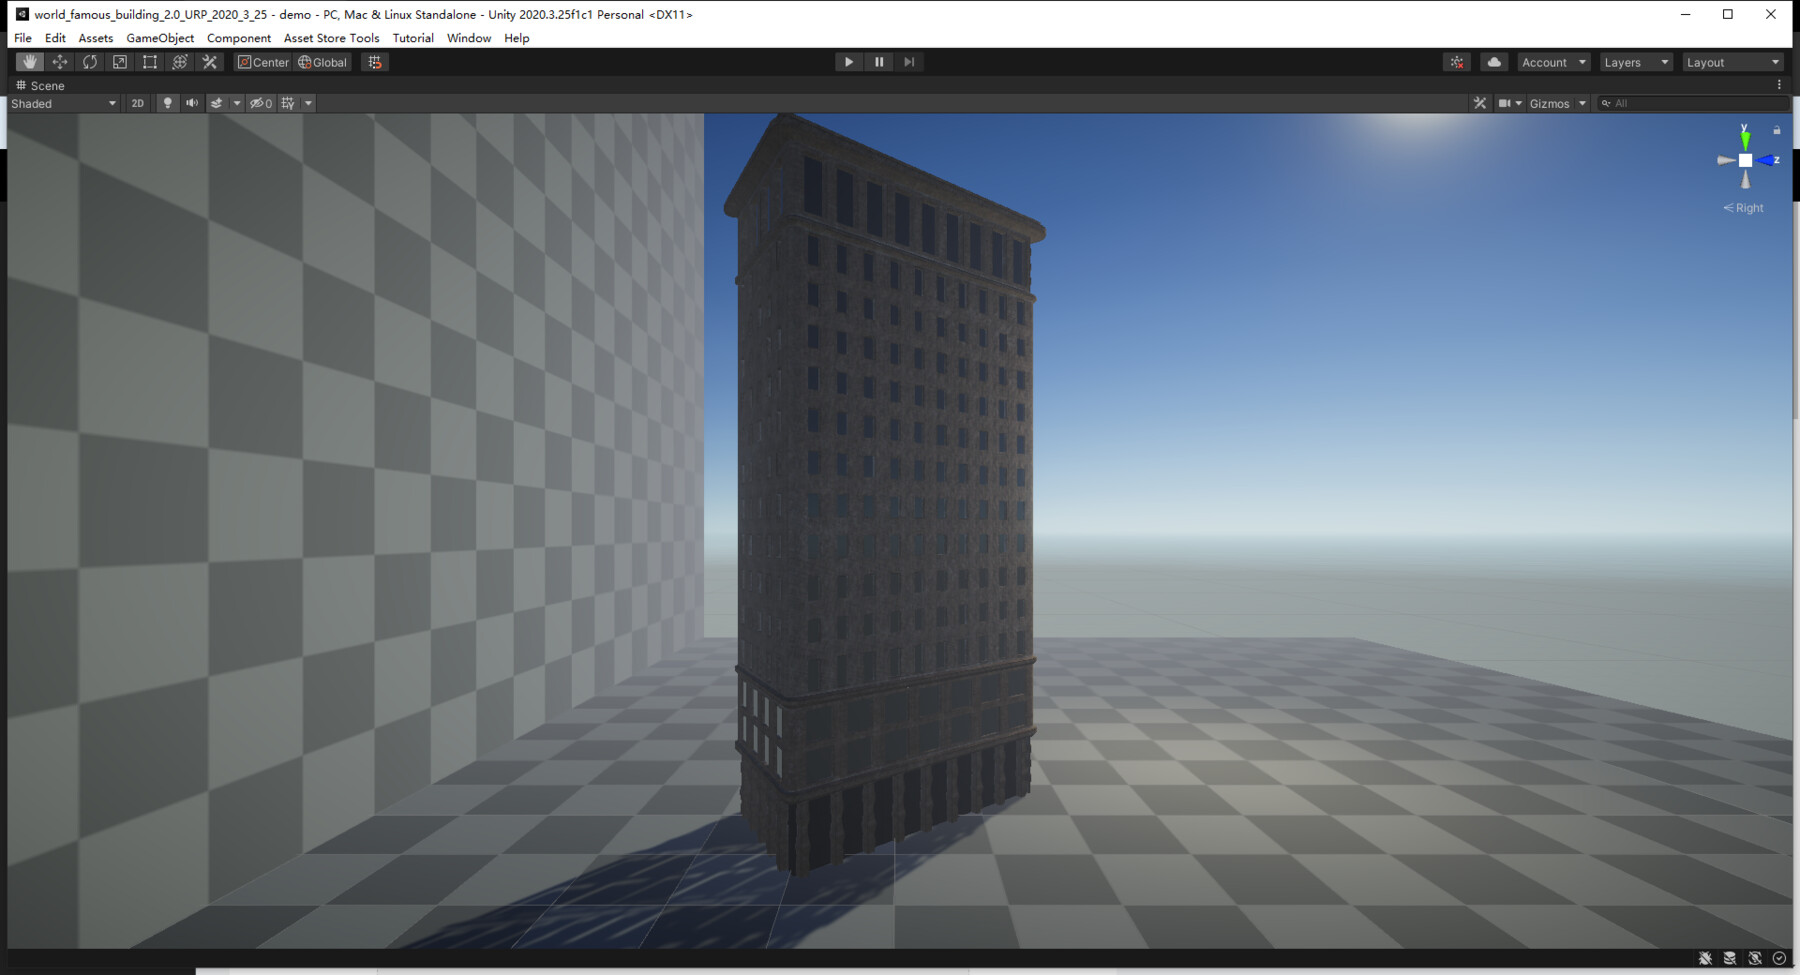The width and height of the screenshot is (1800, 975).
Task: Open the Asset Store Tools menu
Action: point(331,38)
